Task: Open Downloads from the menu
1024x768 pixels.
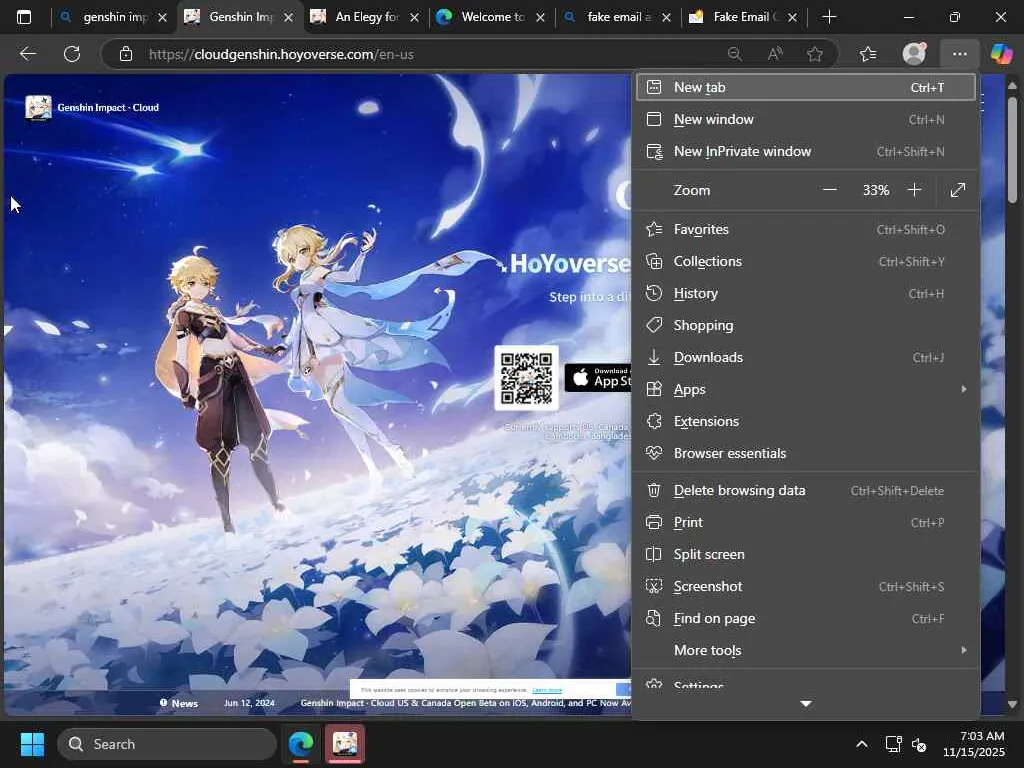Action: [806, 357]
